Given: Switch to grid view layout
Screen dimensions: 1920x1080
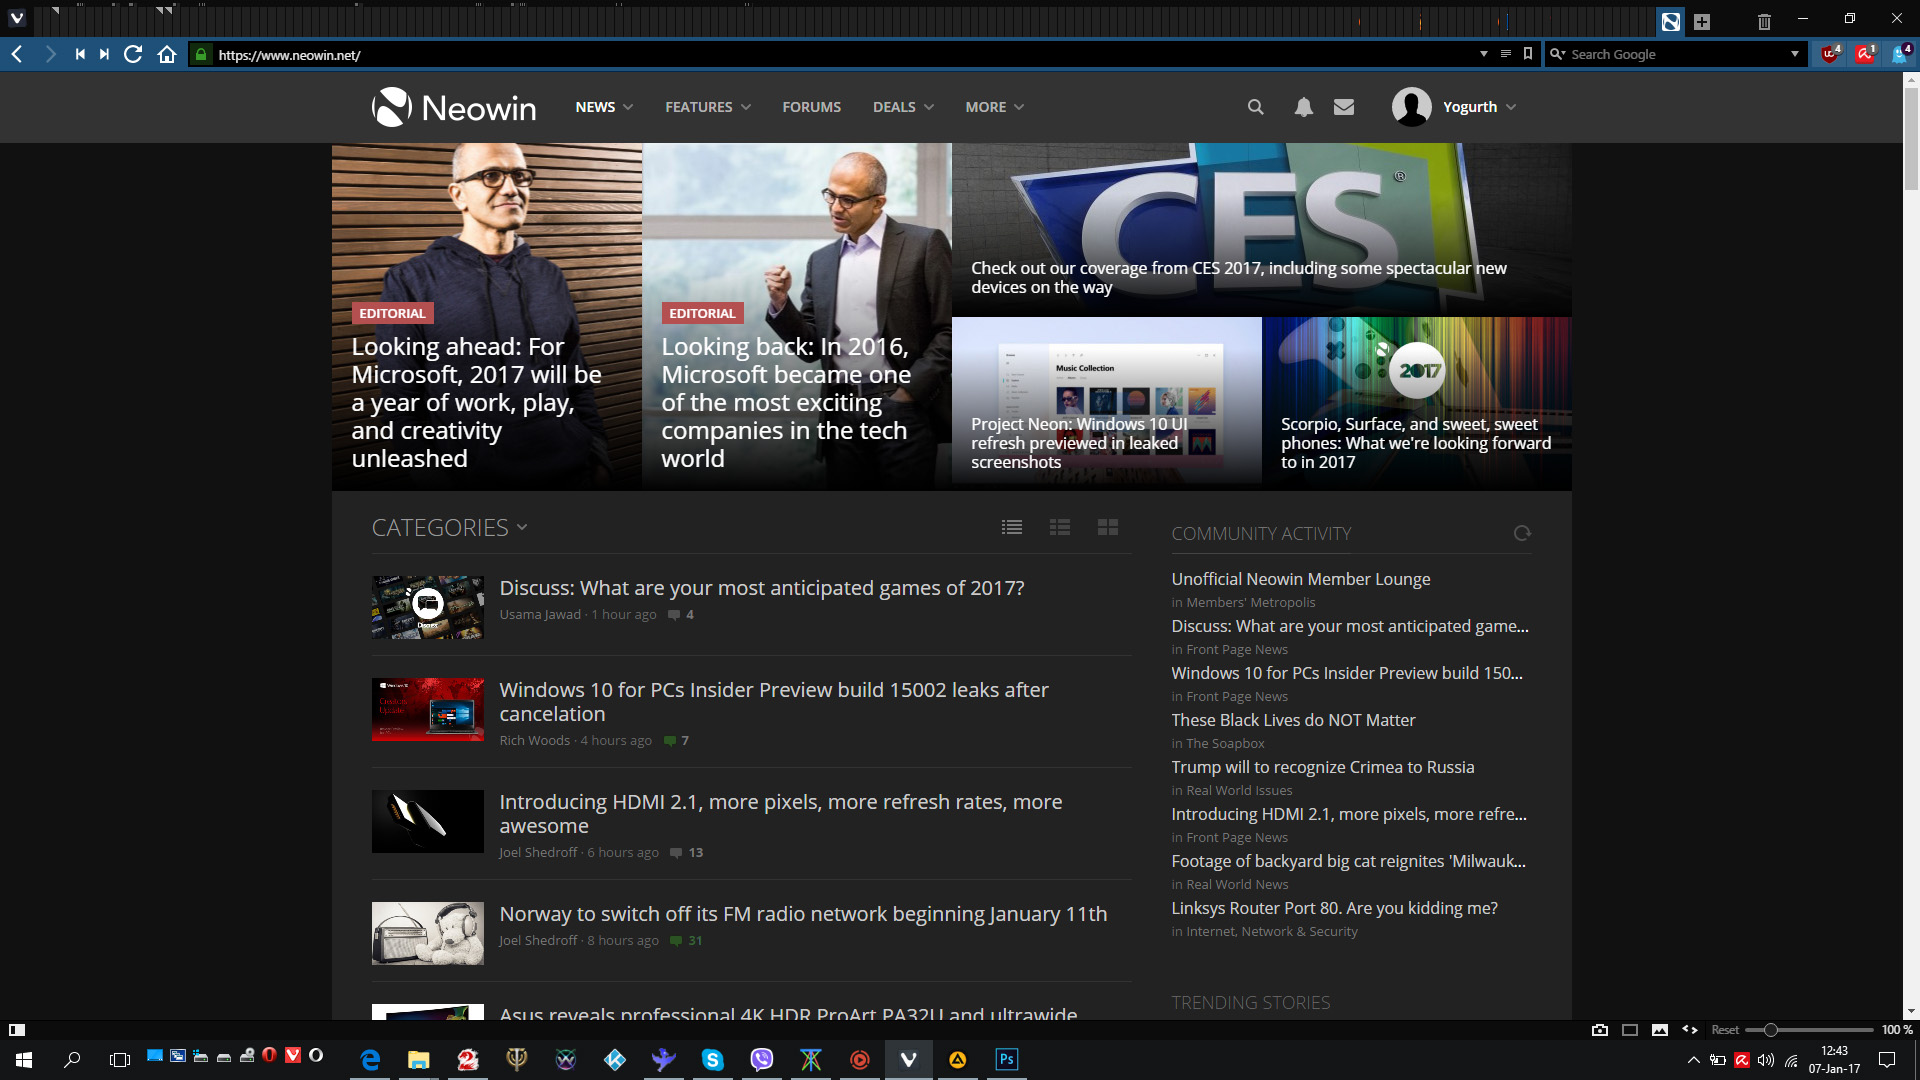Looking at the screenshot, I should coord(1108,527).
